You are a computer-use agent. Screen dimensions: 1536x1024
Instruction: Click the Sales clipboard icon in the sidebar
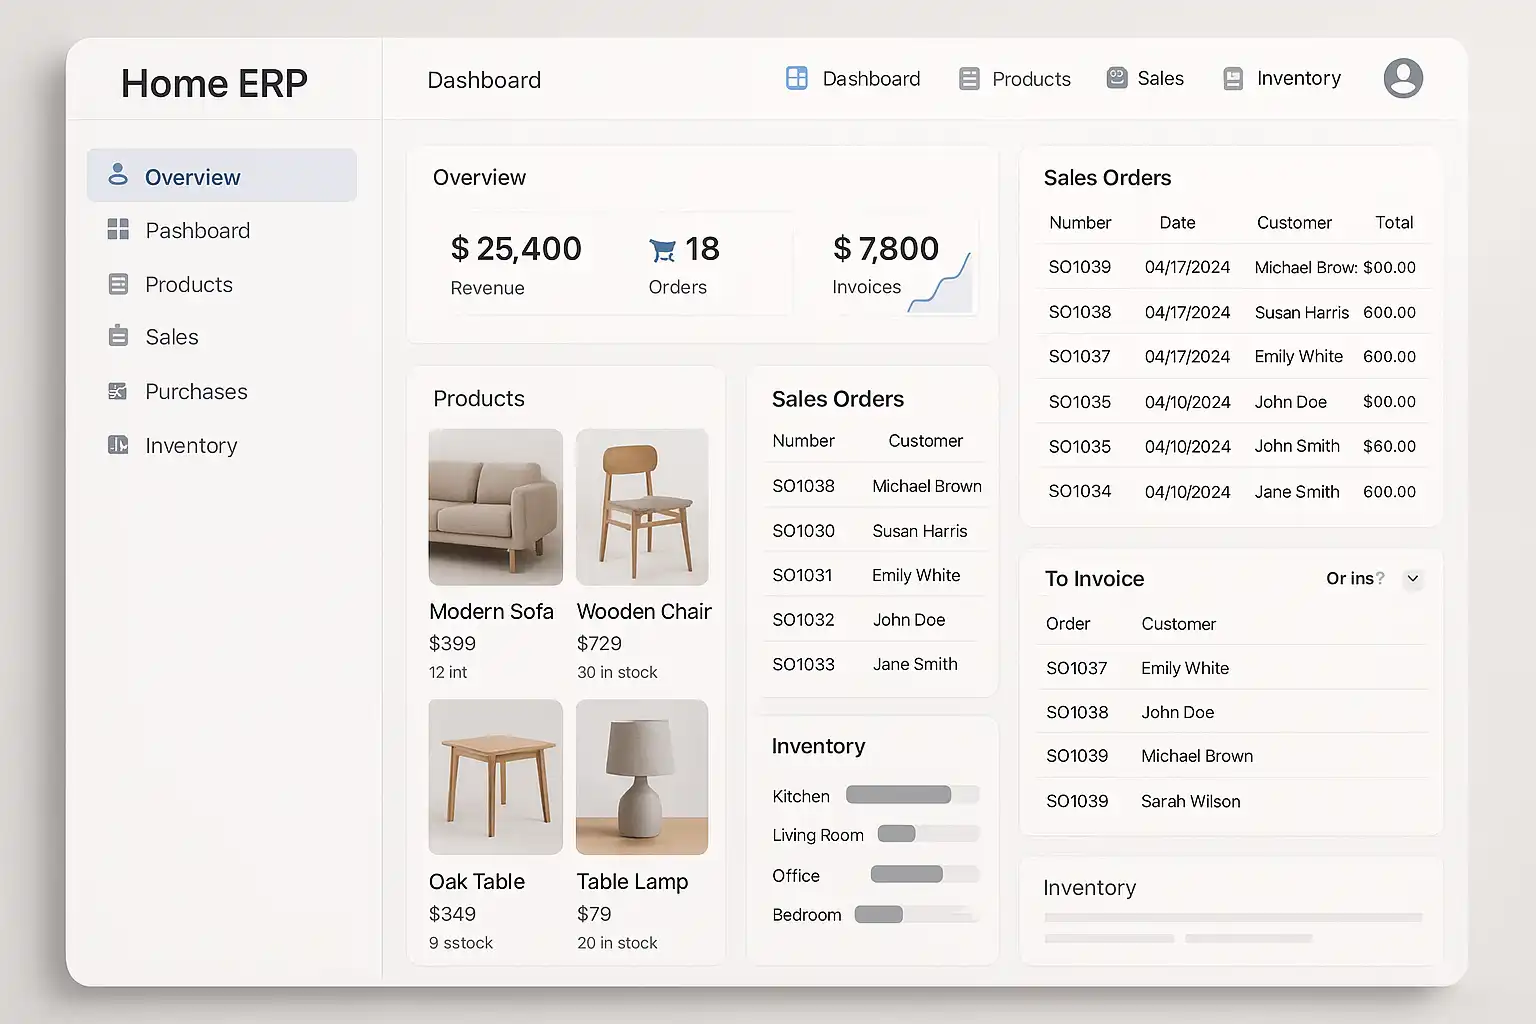pos(118,336)
